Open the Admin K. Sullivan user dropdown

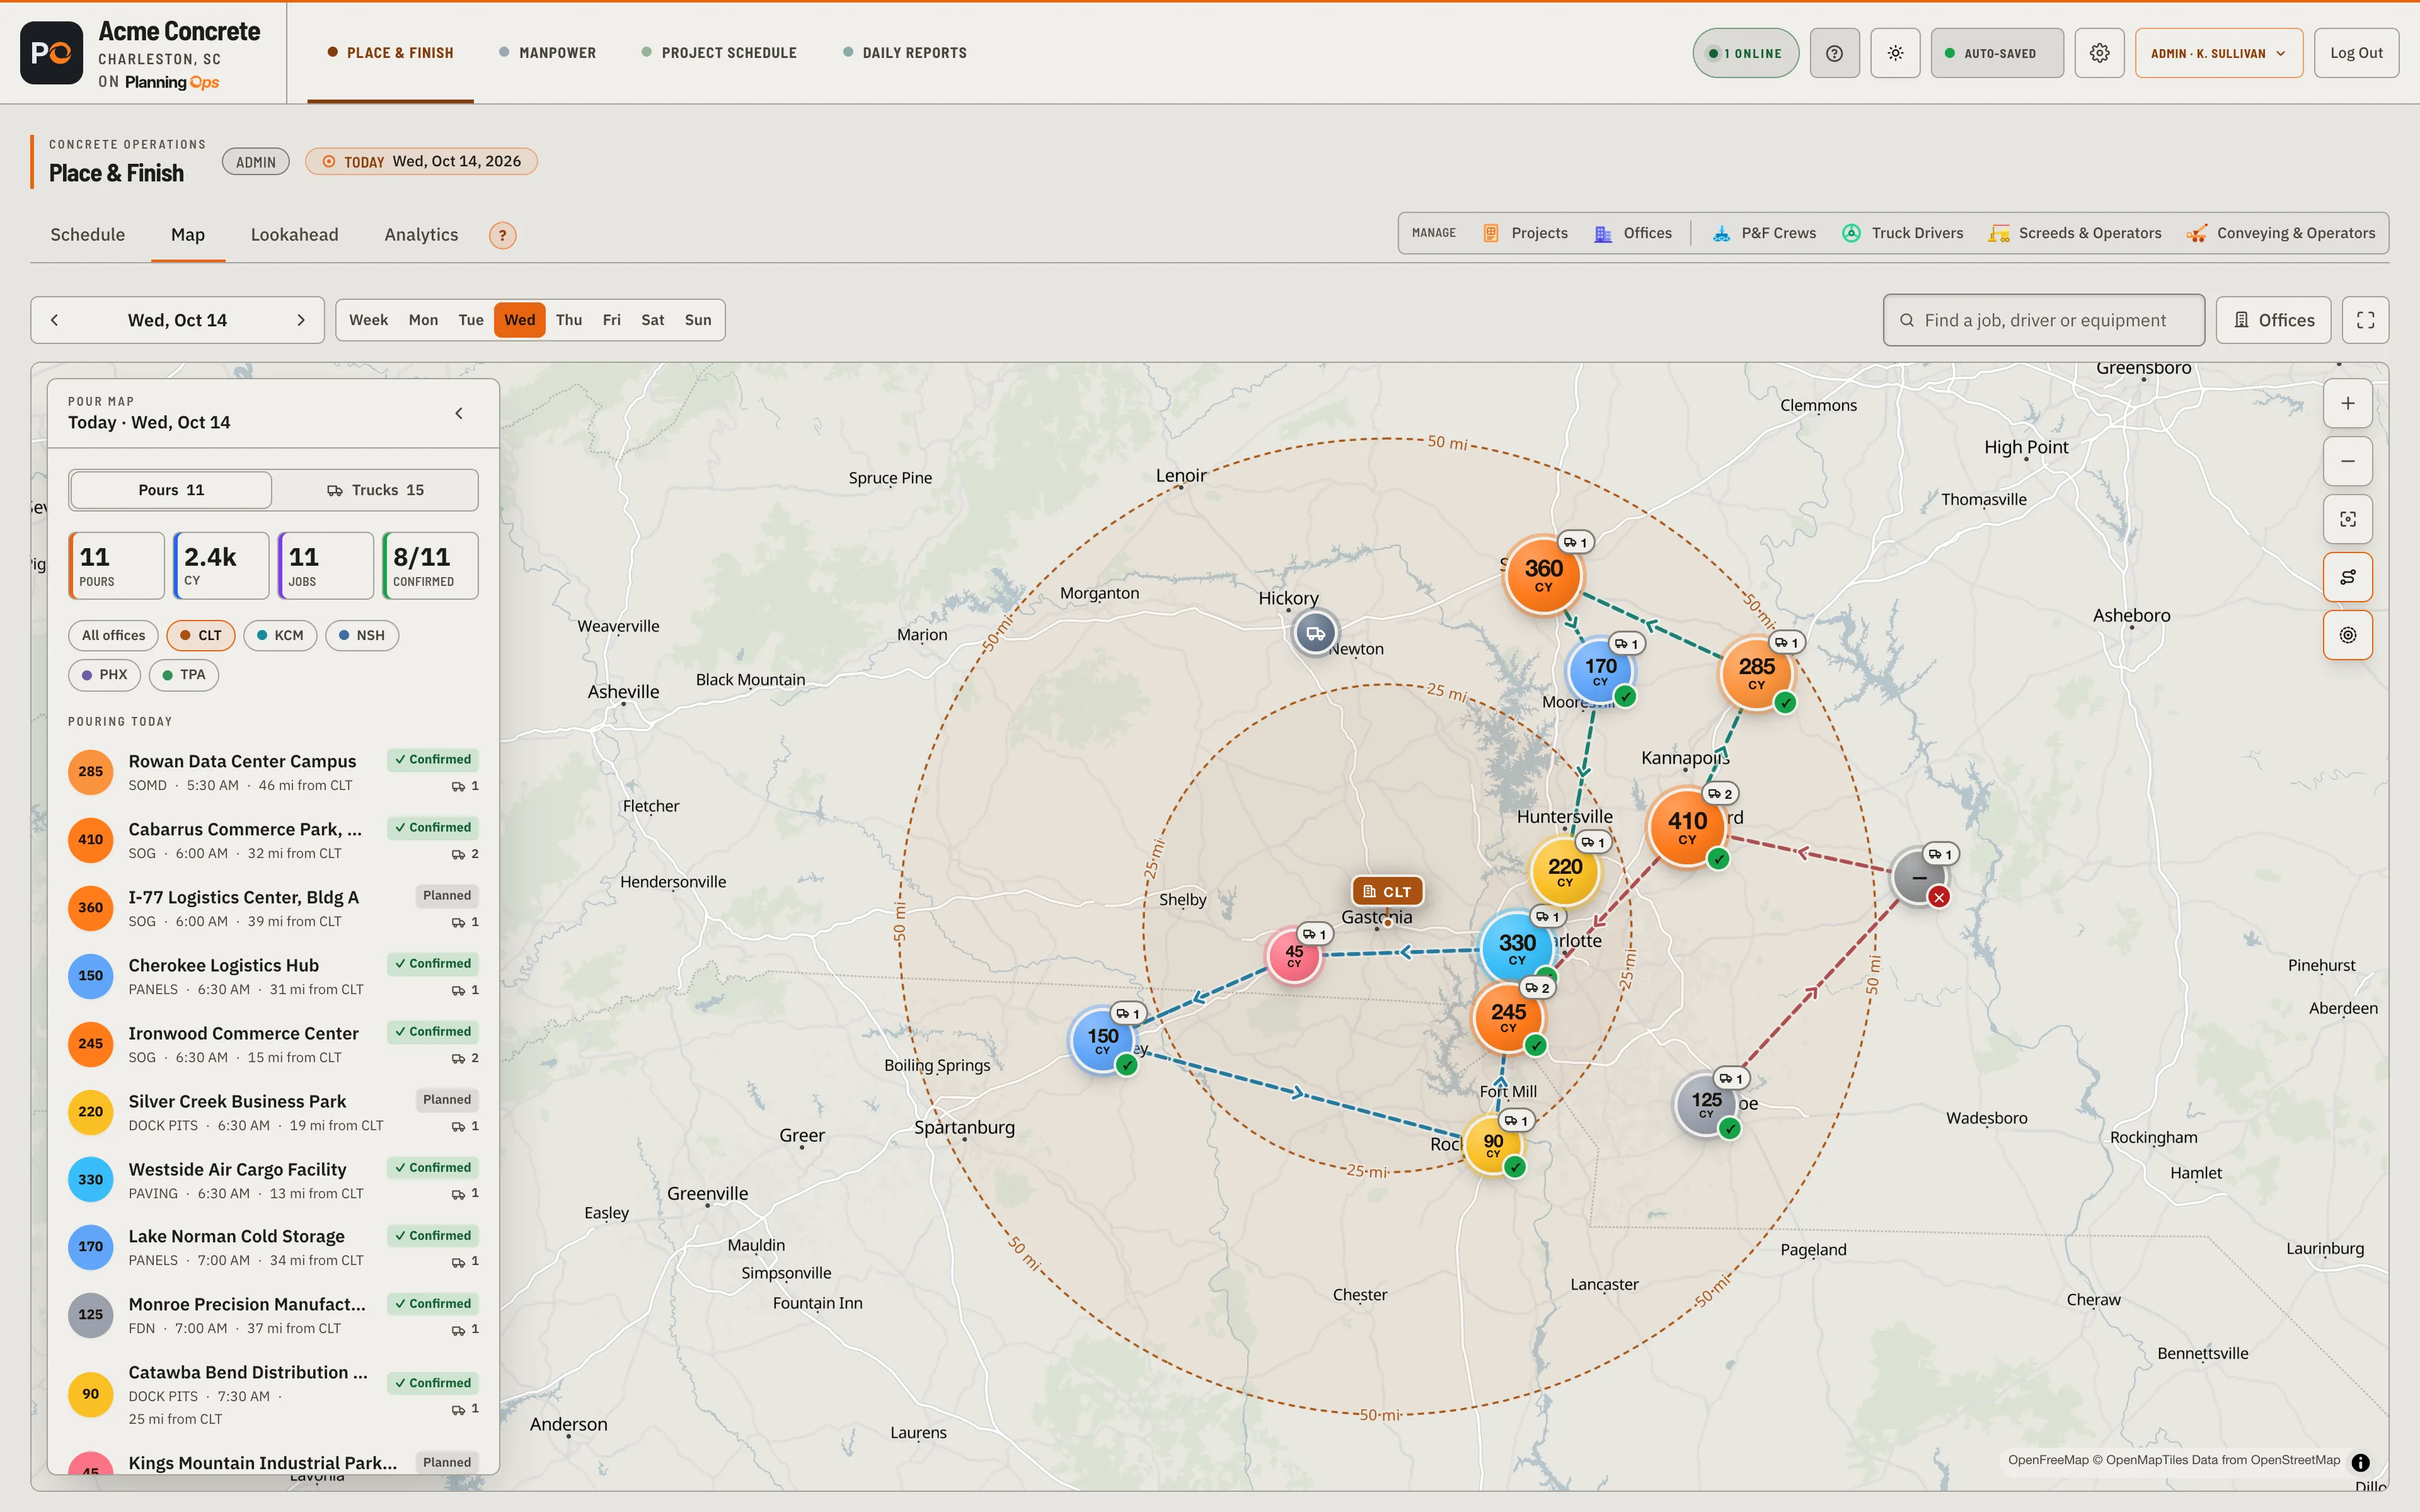click(2218, 53)
